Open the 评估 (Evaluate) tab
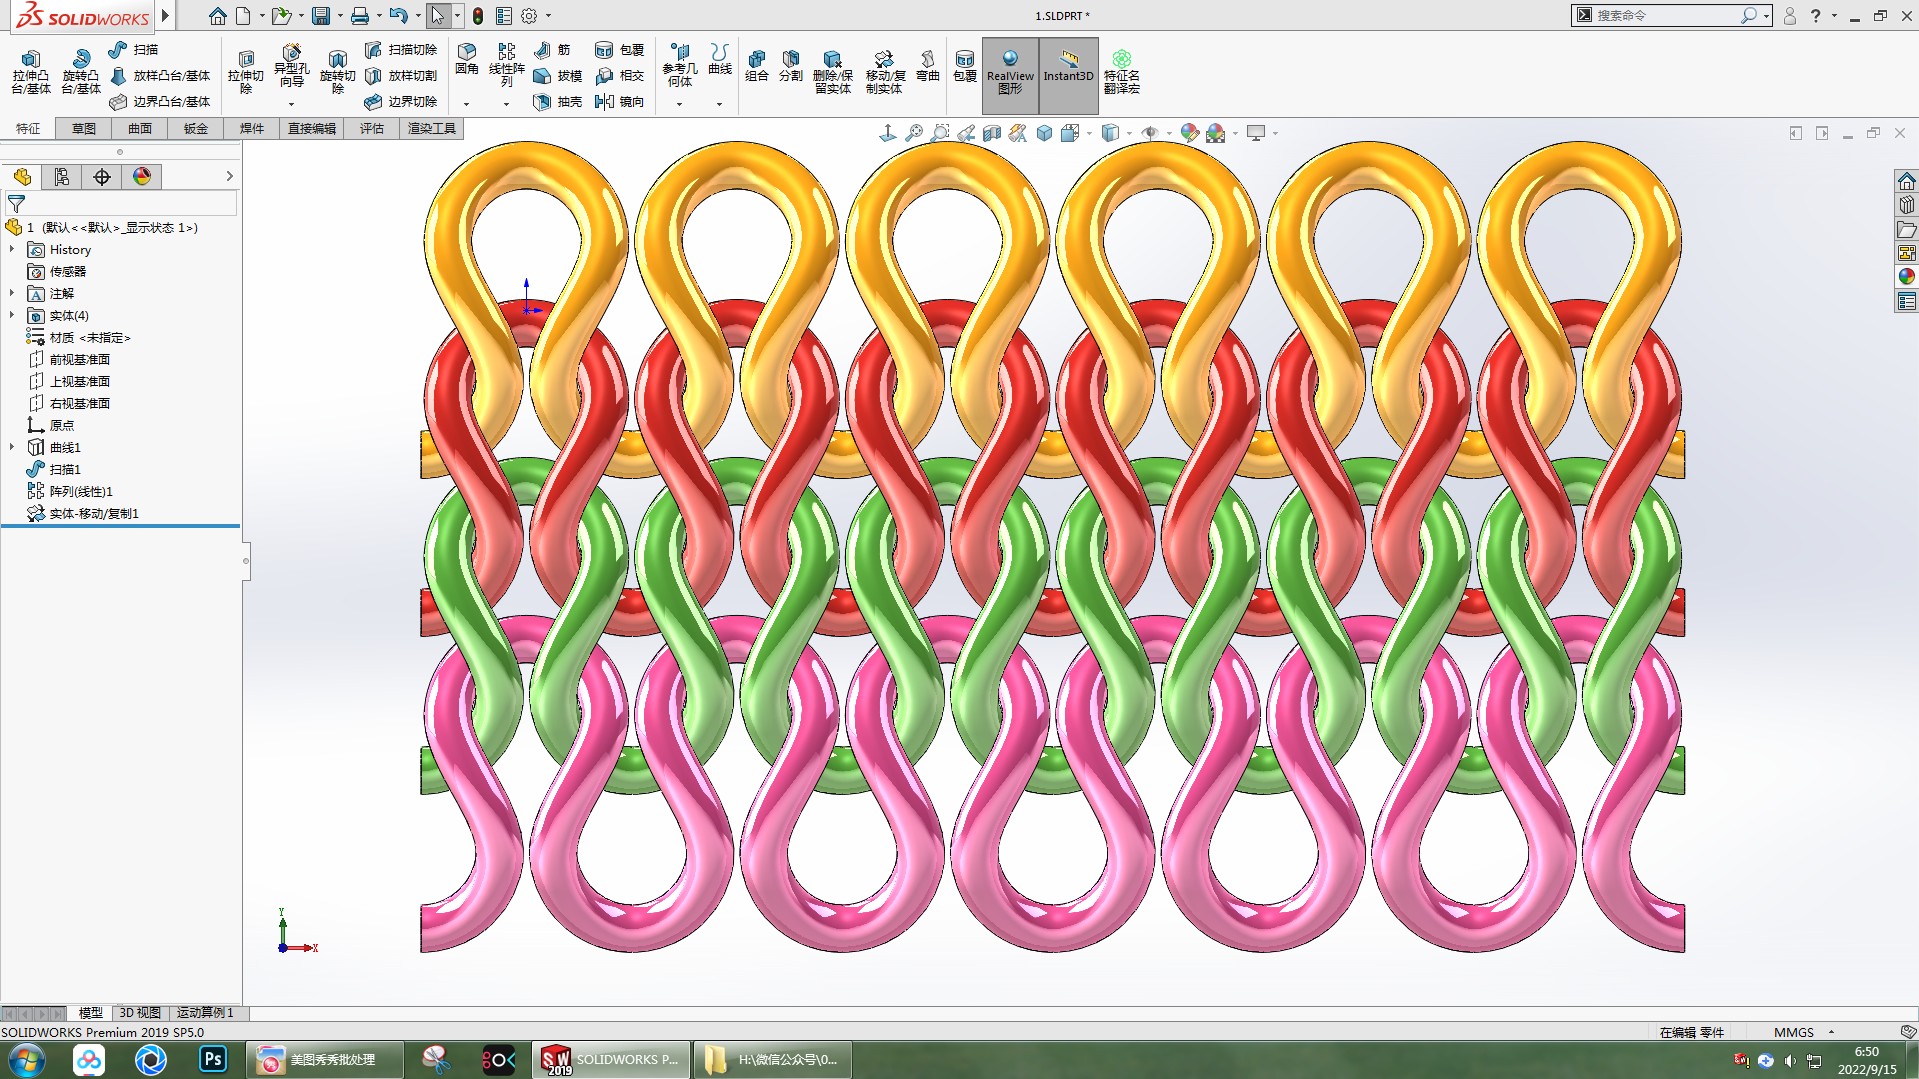 point(372,128)
